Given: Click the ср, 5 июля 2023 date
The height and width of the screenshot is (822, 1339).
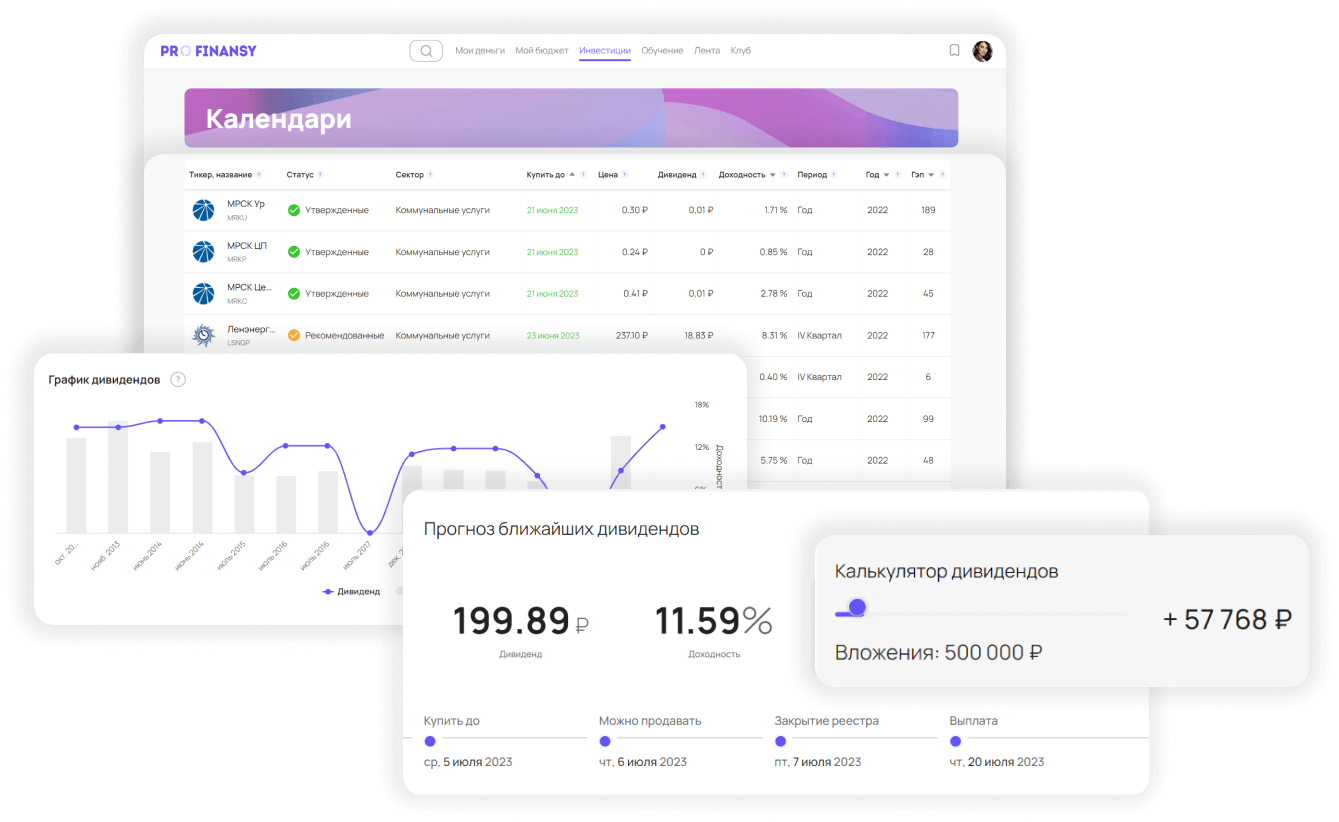Looking at the screenshot, I should pos(468,762).
